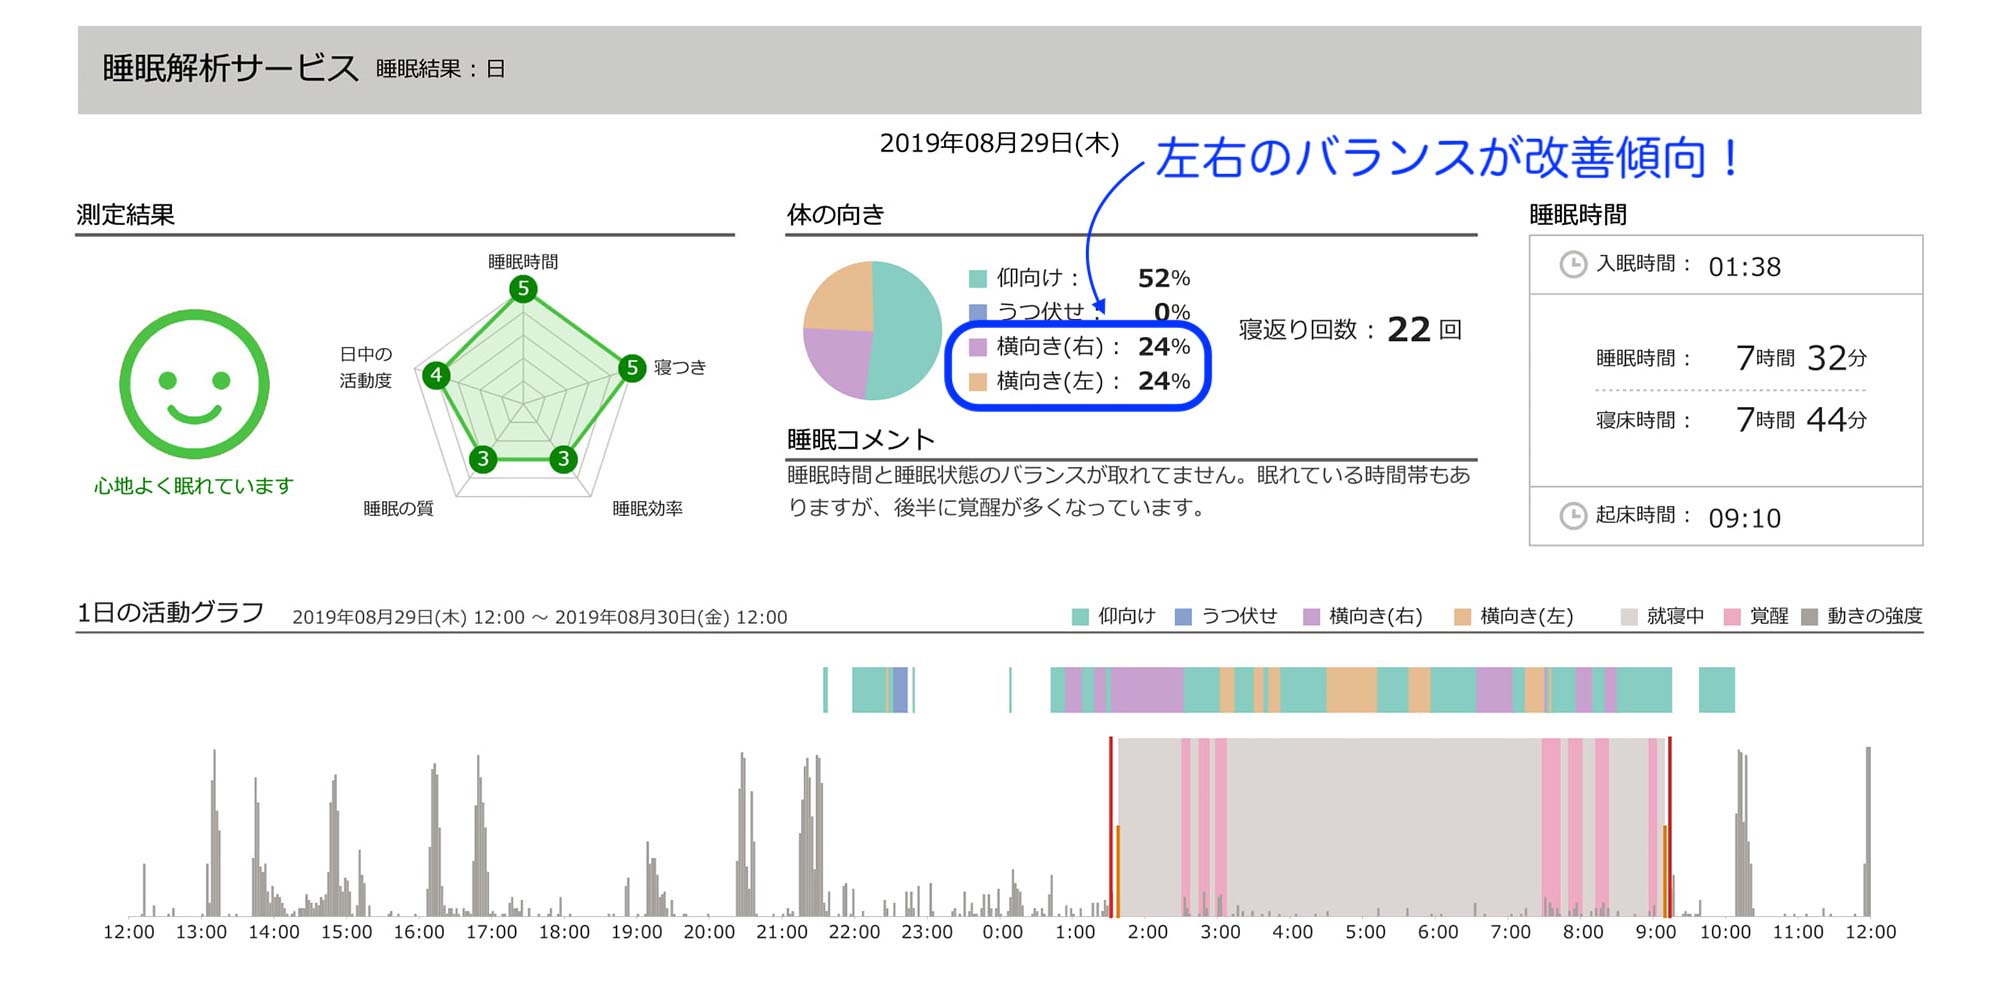Click the 寝床時間 value 7時間 44分
Viewport: 2000px width, 1000px height.
pos(1801,419)
